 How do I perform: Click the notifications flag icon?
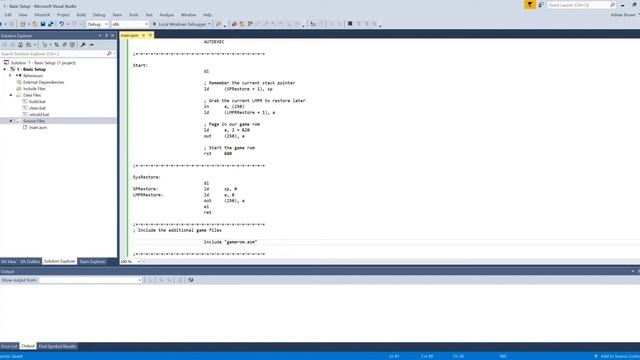[x=530, y=5]
